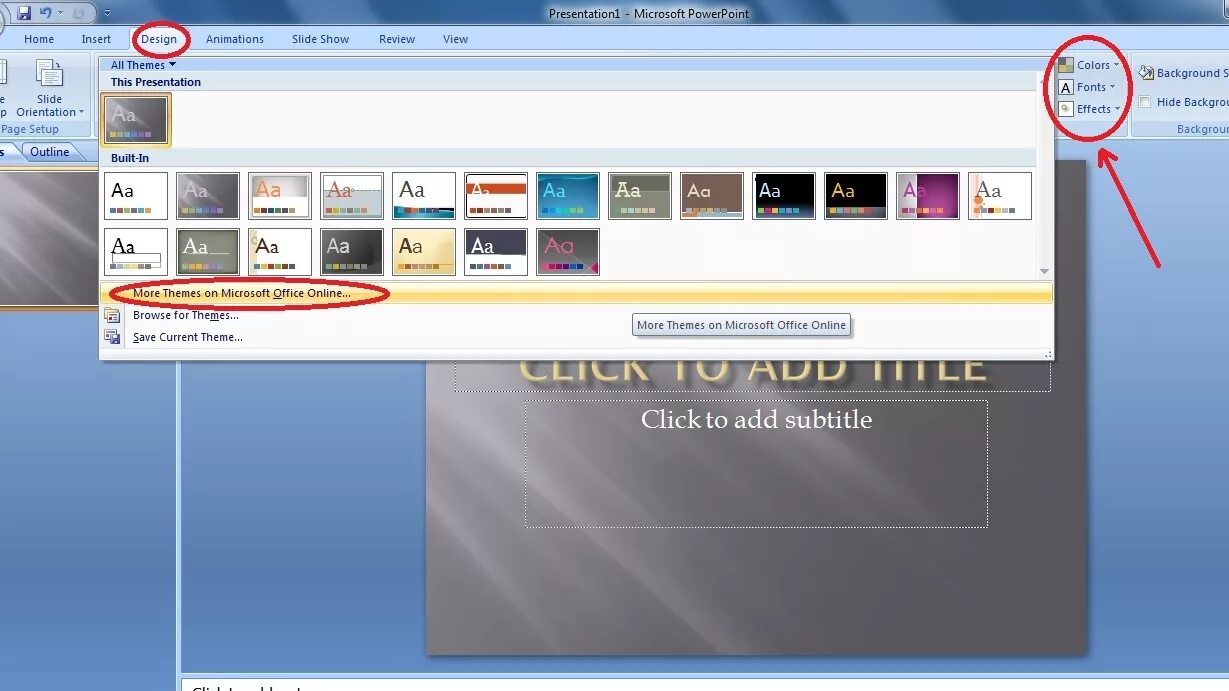Apply the white theme with teal wave at bottom

click(424, 196)
